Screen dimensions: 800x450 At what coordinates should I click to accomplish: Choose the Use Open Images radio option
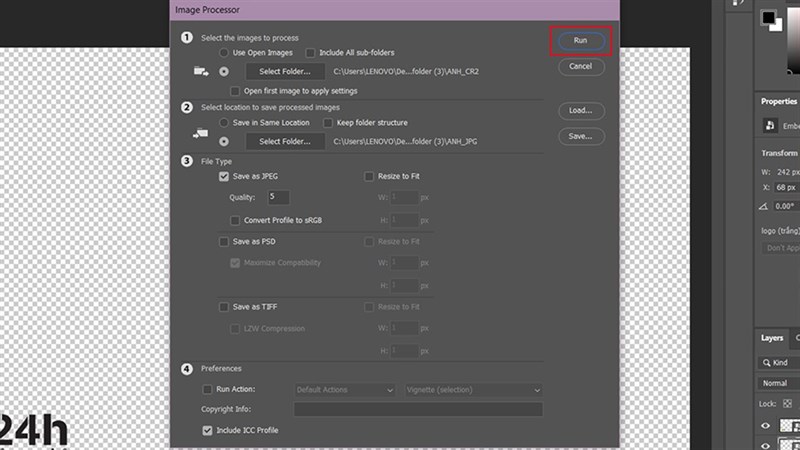[x=223, y=53]
